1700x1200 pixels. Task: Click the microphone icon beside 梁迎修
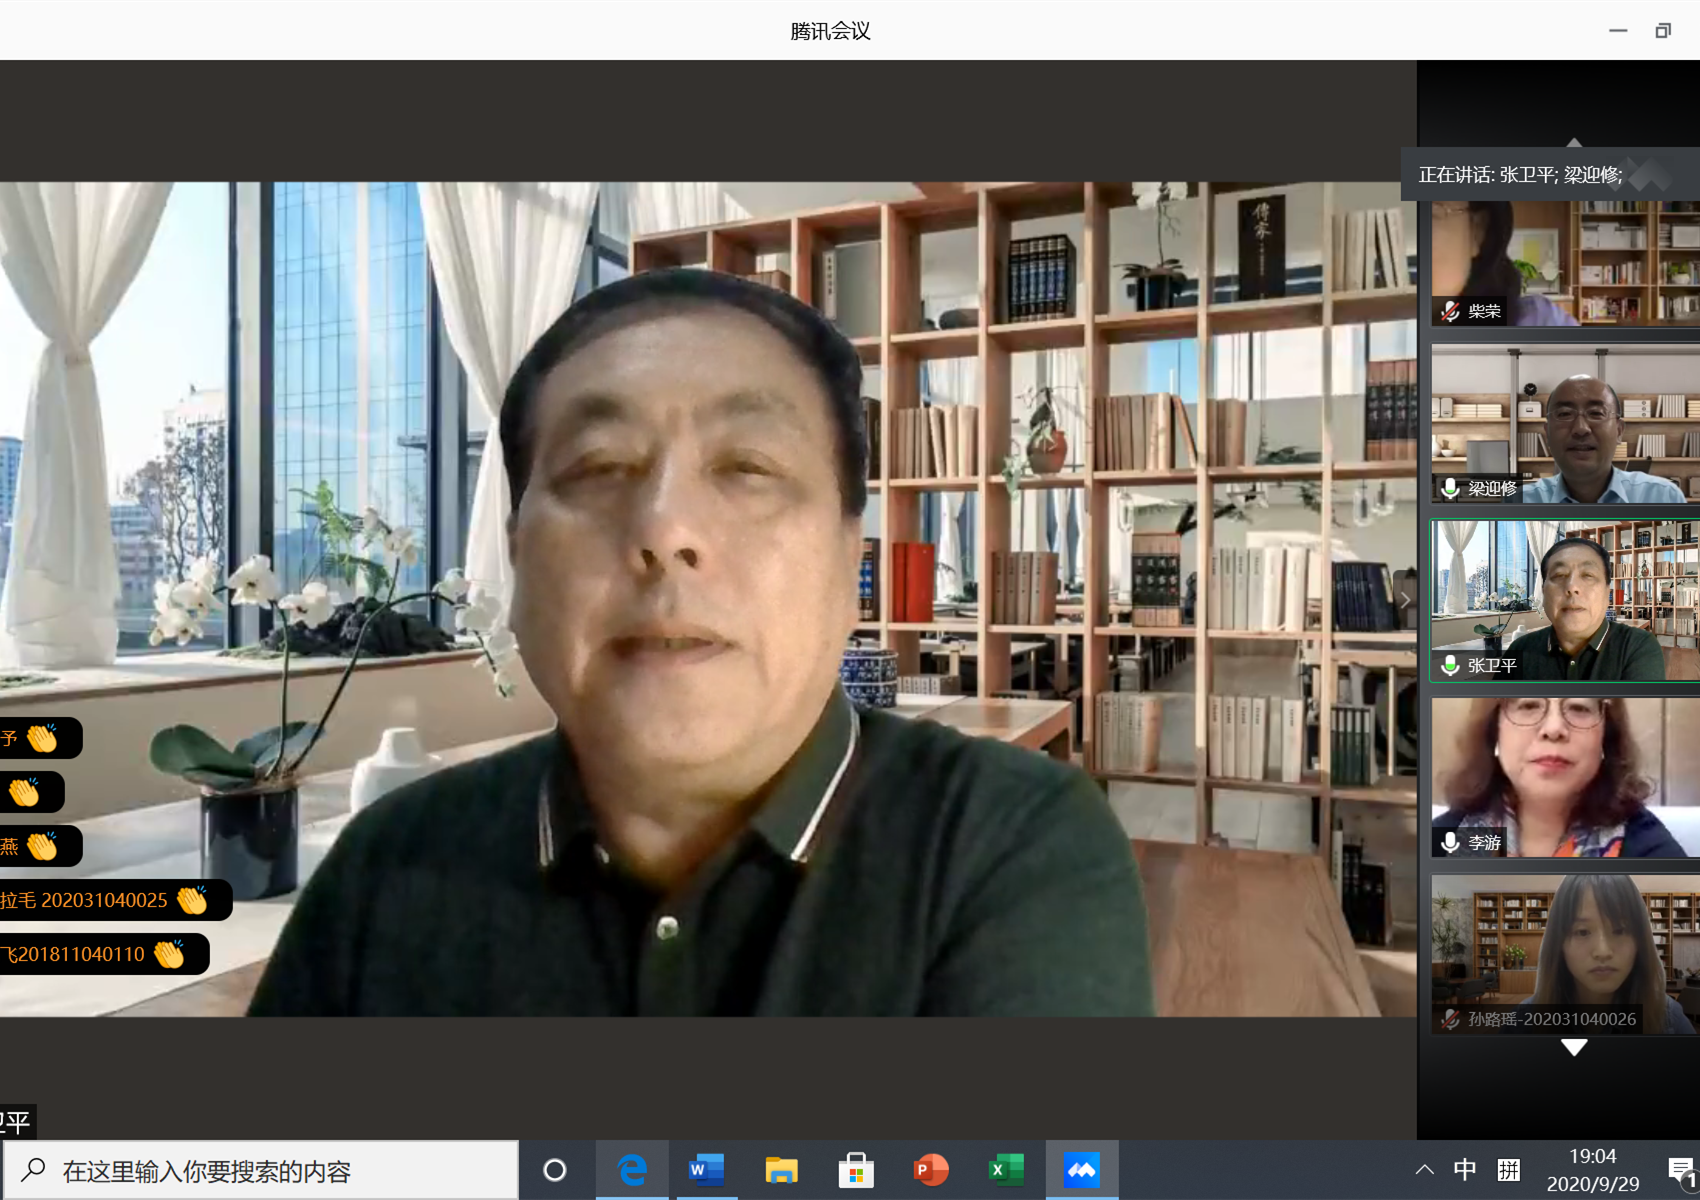[1450, 488]
